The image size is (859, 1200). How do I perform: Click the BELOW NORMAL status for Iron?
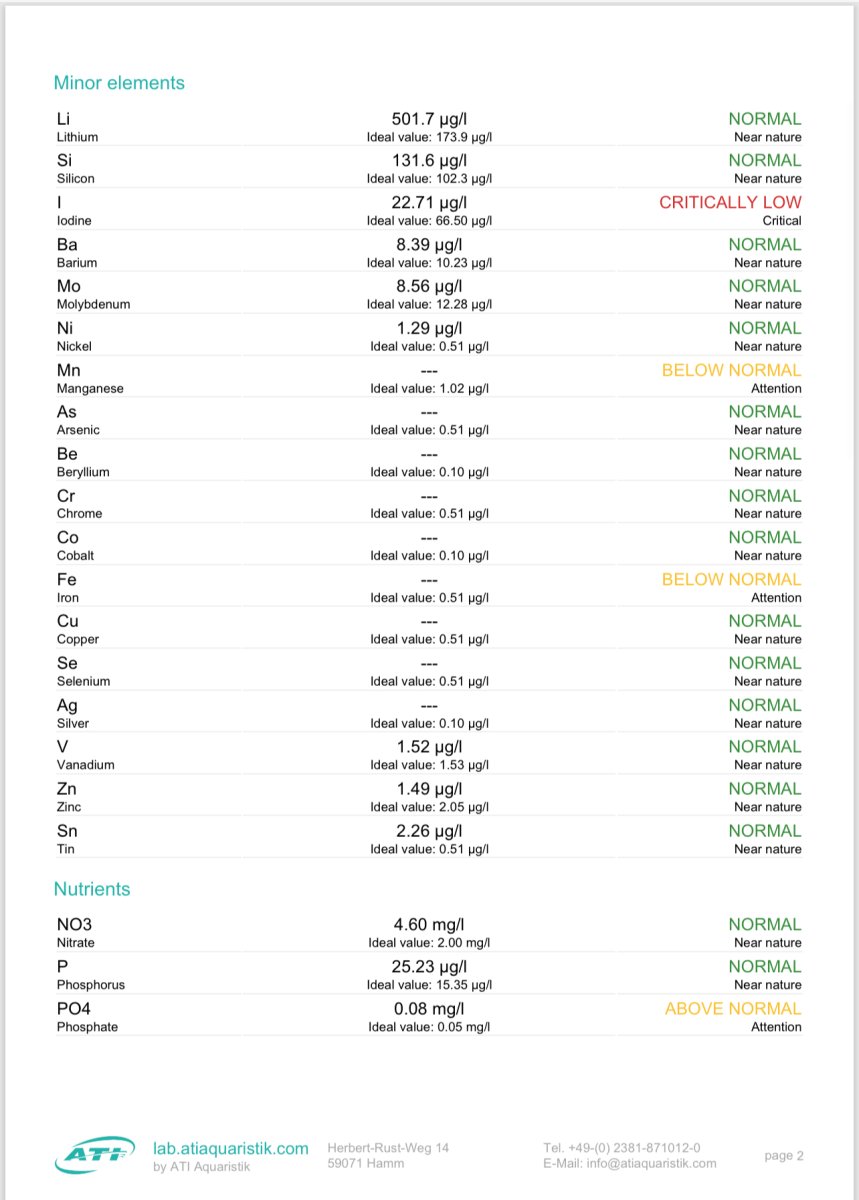731,579
